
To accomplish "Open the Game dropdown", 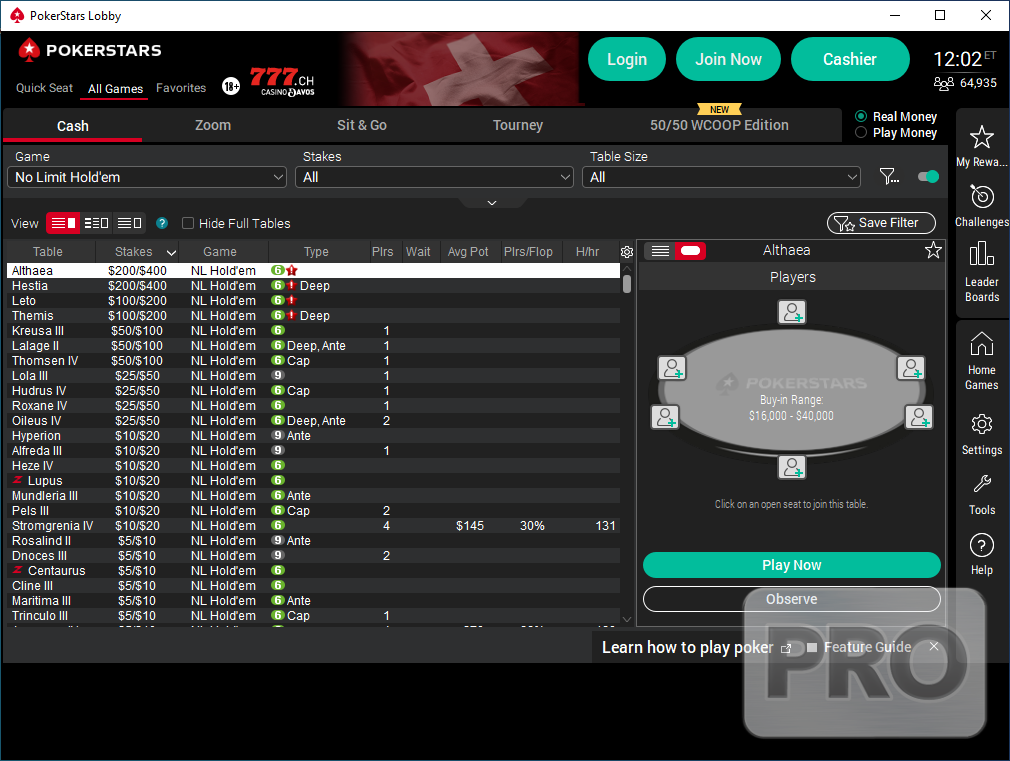I will pyautogui.click(x=147, y=177).
